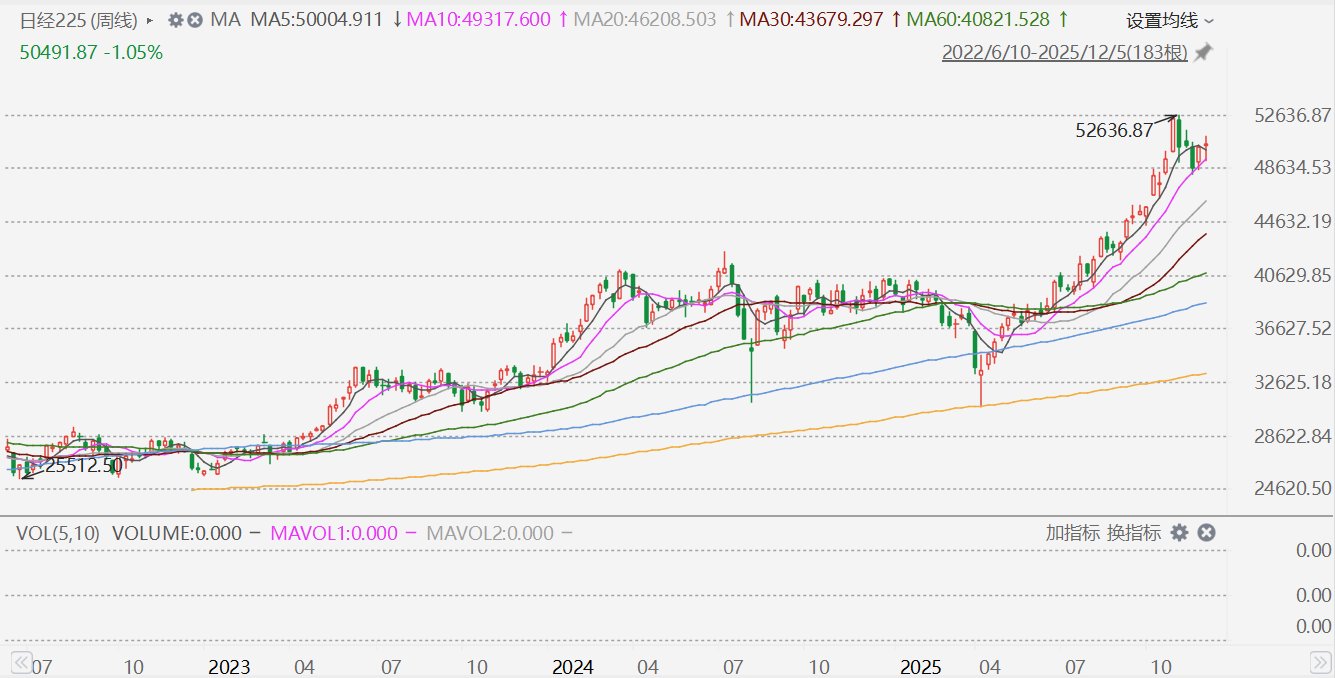
Task: Open VOL indicator settings gear
Action: coord(1180,533)
